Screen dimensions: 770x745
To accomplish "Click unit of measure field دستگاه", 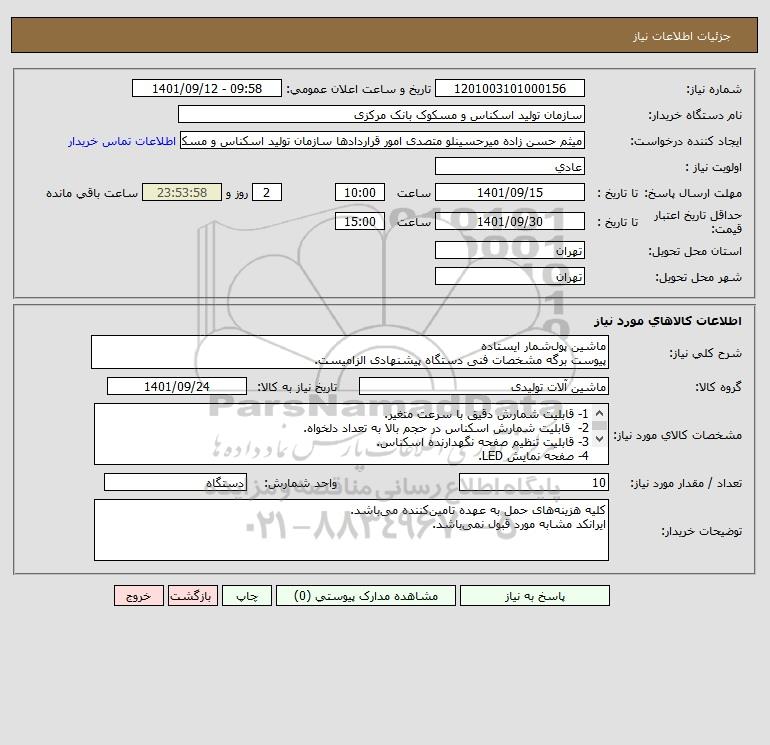I will pyautogui.click(x=175, y=482).
